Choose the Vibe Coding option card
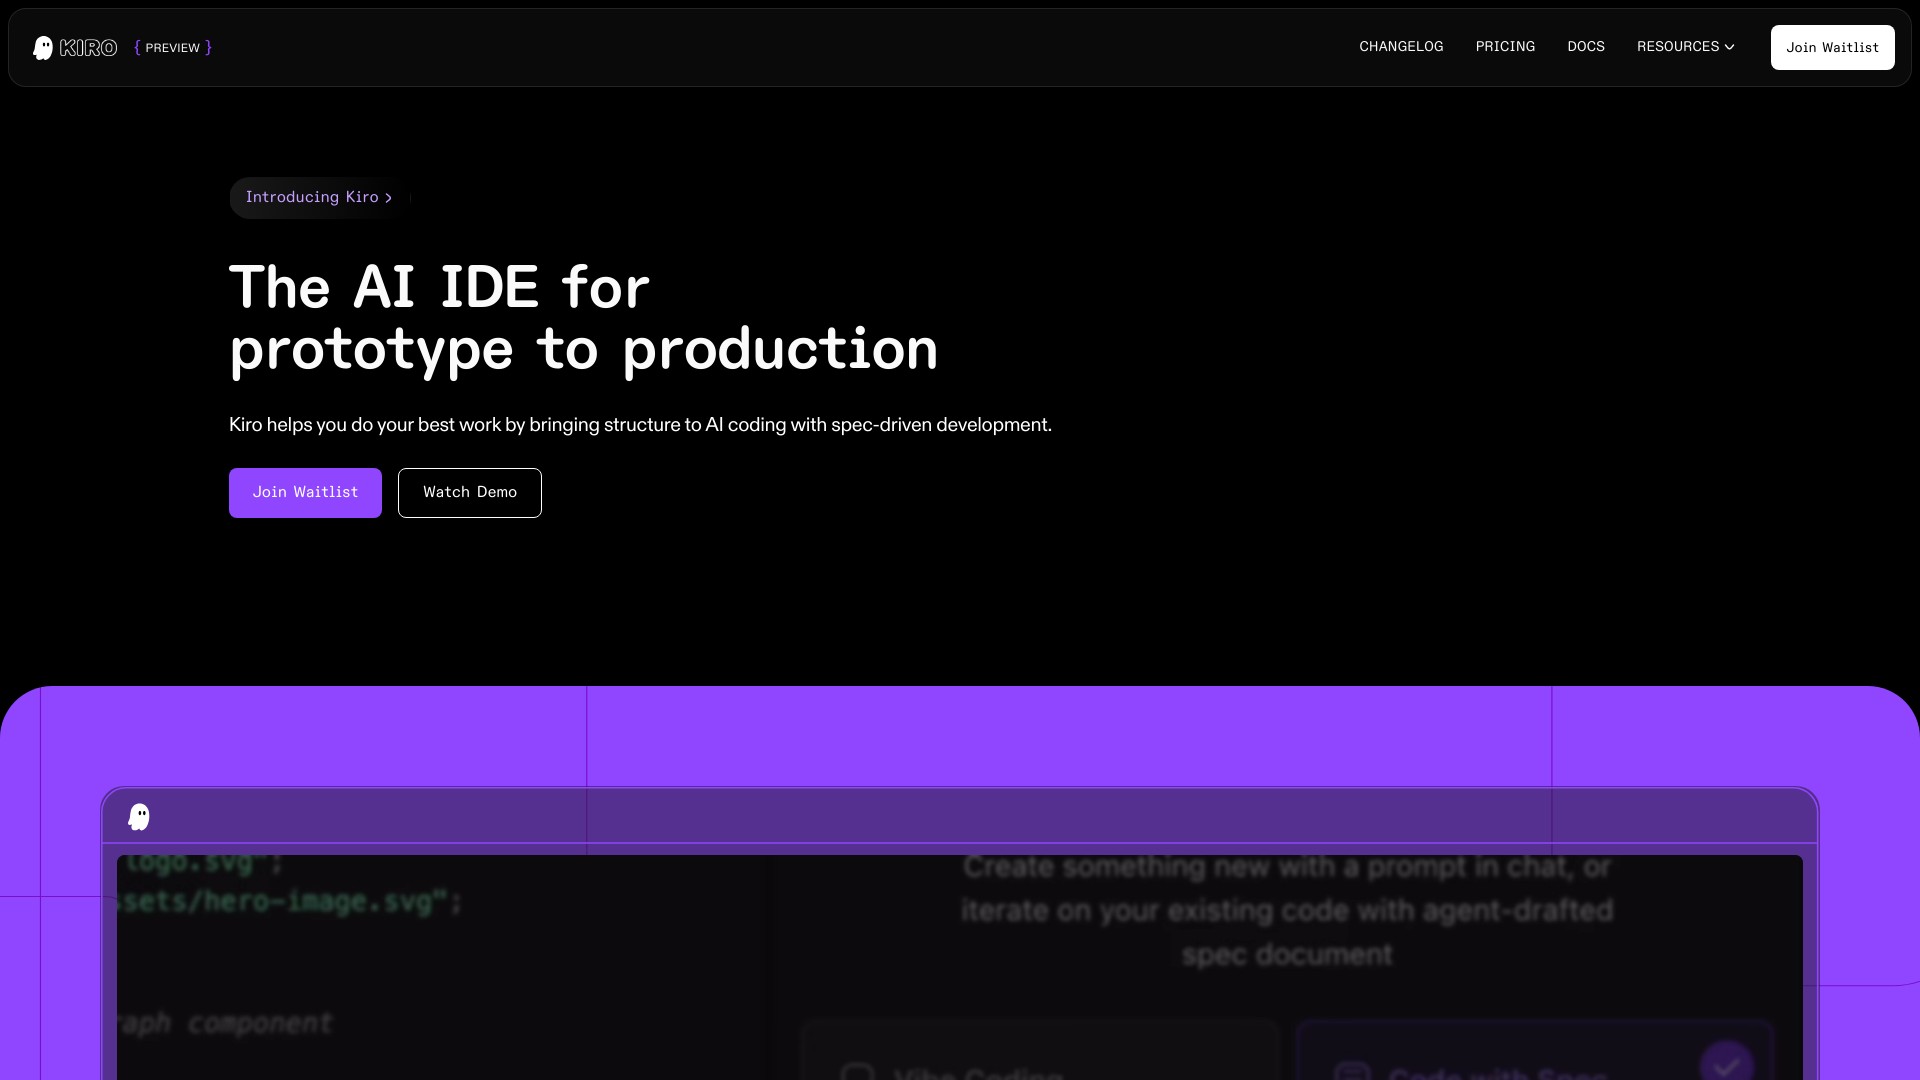 tap(1040, 1060)
